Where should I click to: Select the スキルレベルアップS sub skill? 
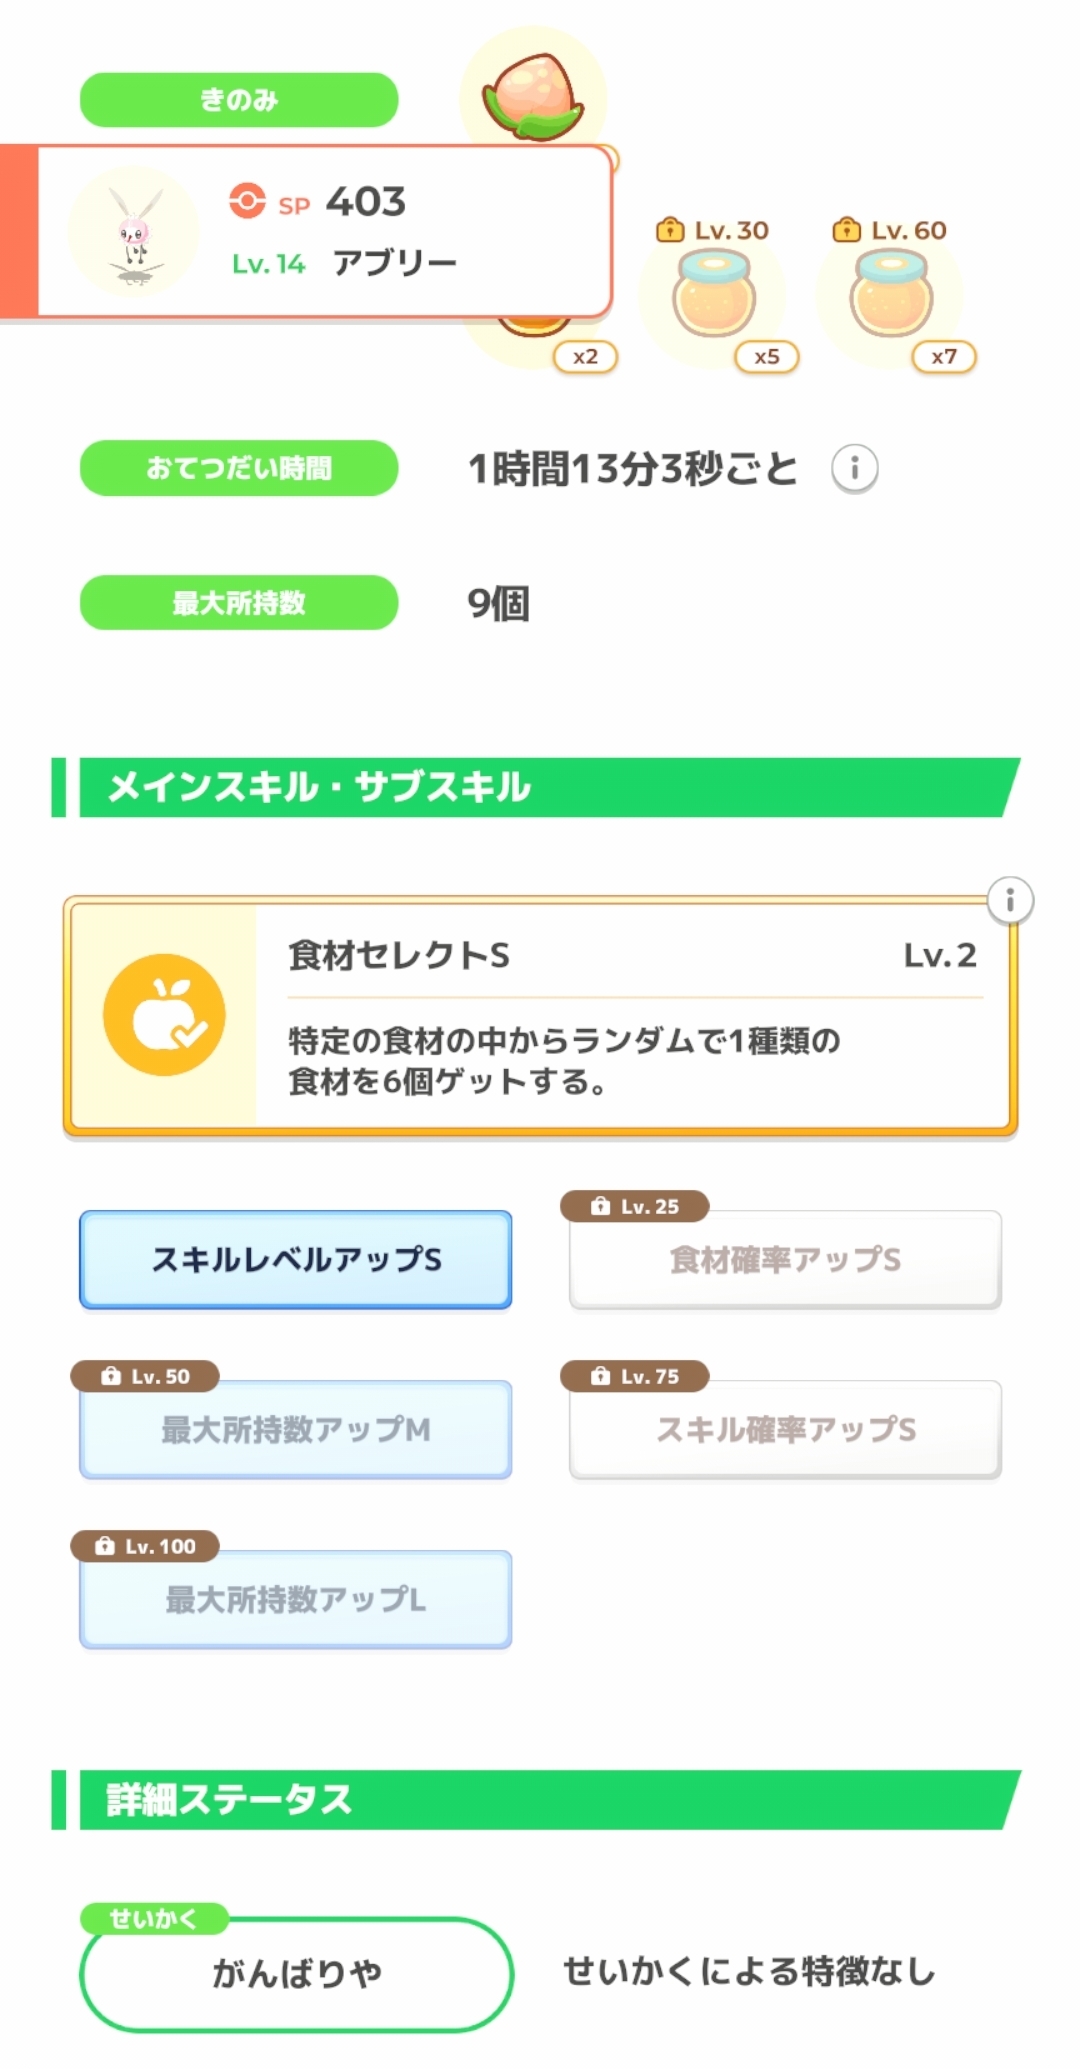296,1259
